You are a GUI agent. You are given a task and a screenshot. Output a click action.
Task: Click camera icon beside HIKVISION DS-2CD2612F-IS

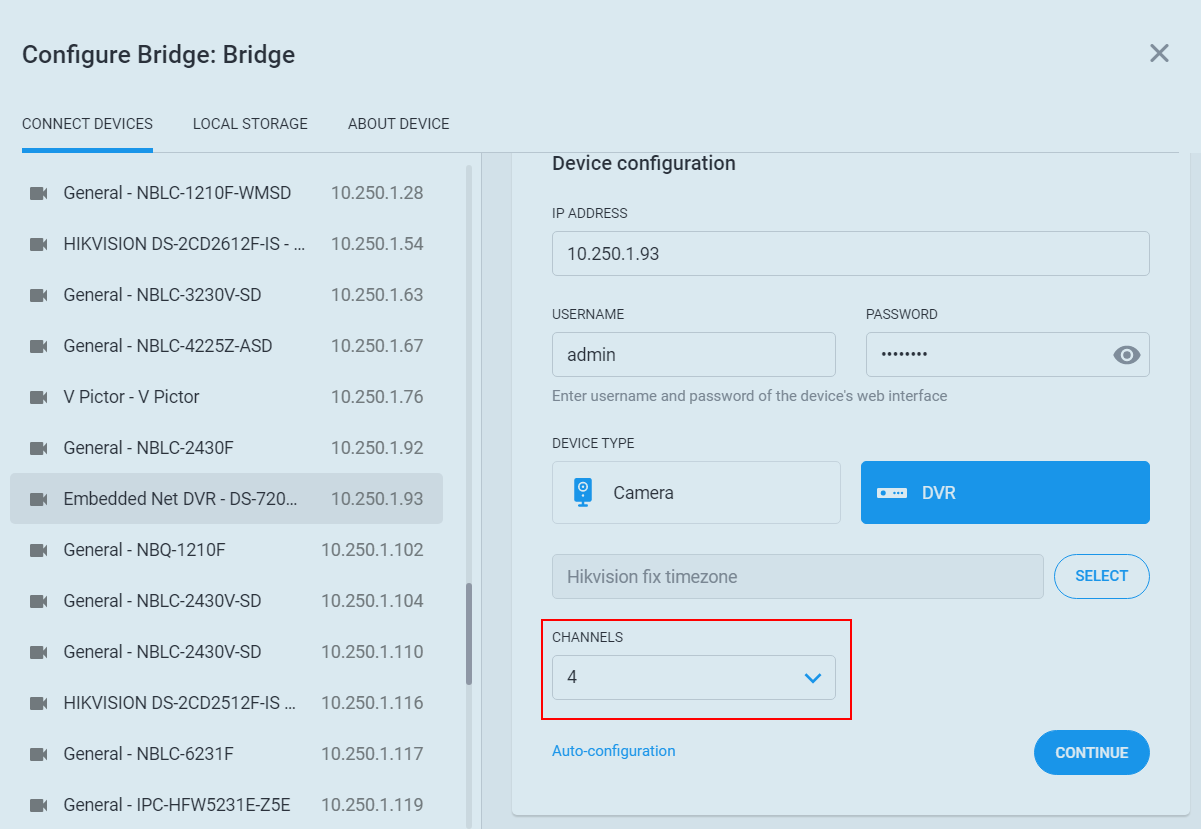point(39,244)
